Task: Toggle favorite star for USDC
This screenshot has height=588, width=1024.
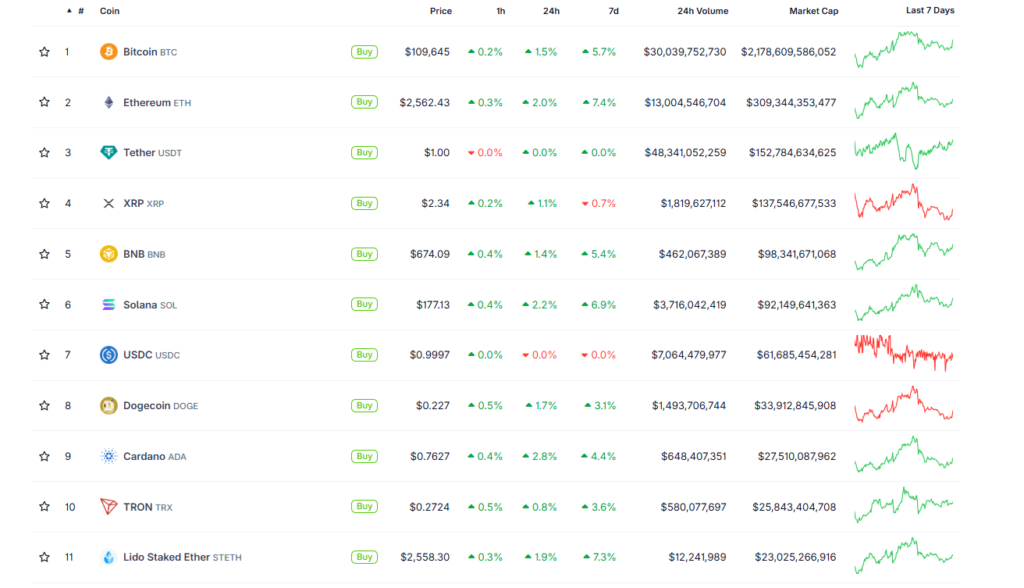Action: 44,355
